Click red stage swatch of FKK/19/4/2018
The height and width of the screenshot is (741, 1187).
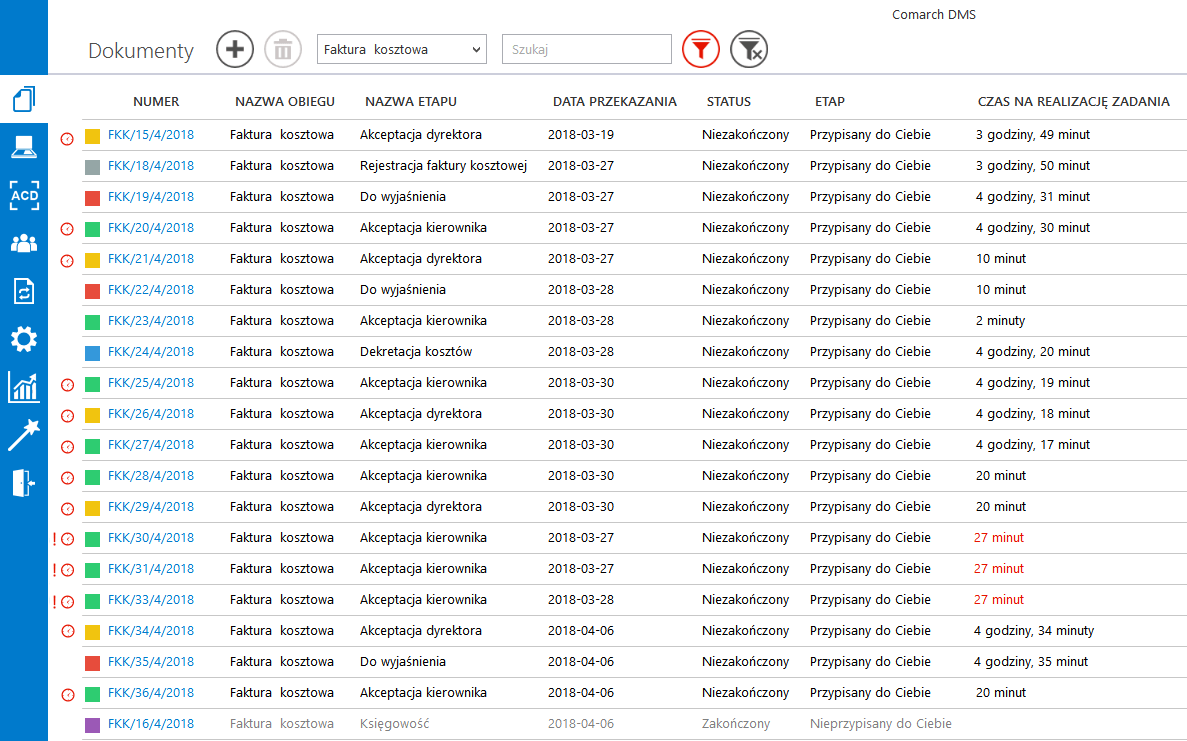[92, 198]
